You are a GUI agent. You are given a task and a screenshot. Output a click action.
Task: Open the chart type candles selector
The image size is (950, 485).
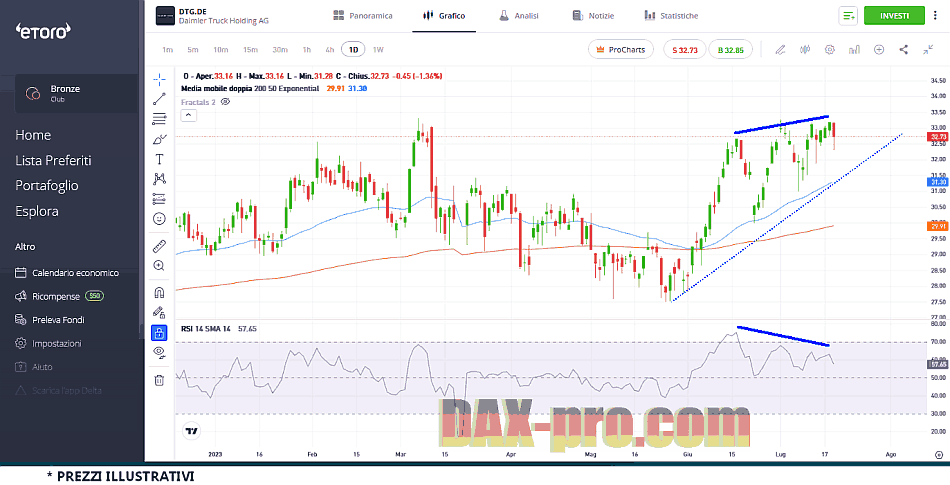pyautogui.click(x=805, y=50)
